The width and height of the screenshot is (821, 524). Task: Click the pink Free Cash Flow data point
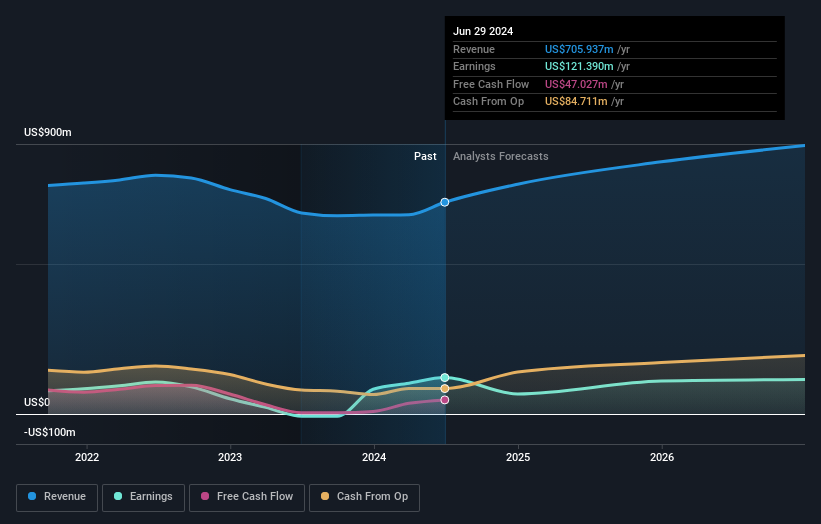(445, 400)
